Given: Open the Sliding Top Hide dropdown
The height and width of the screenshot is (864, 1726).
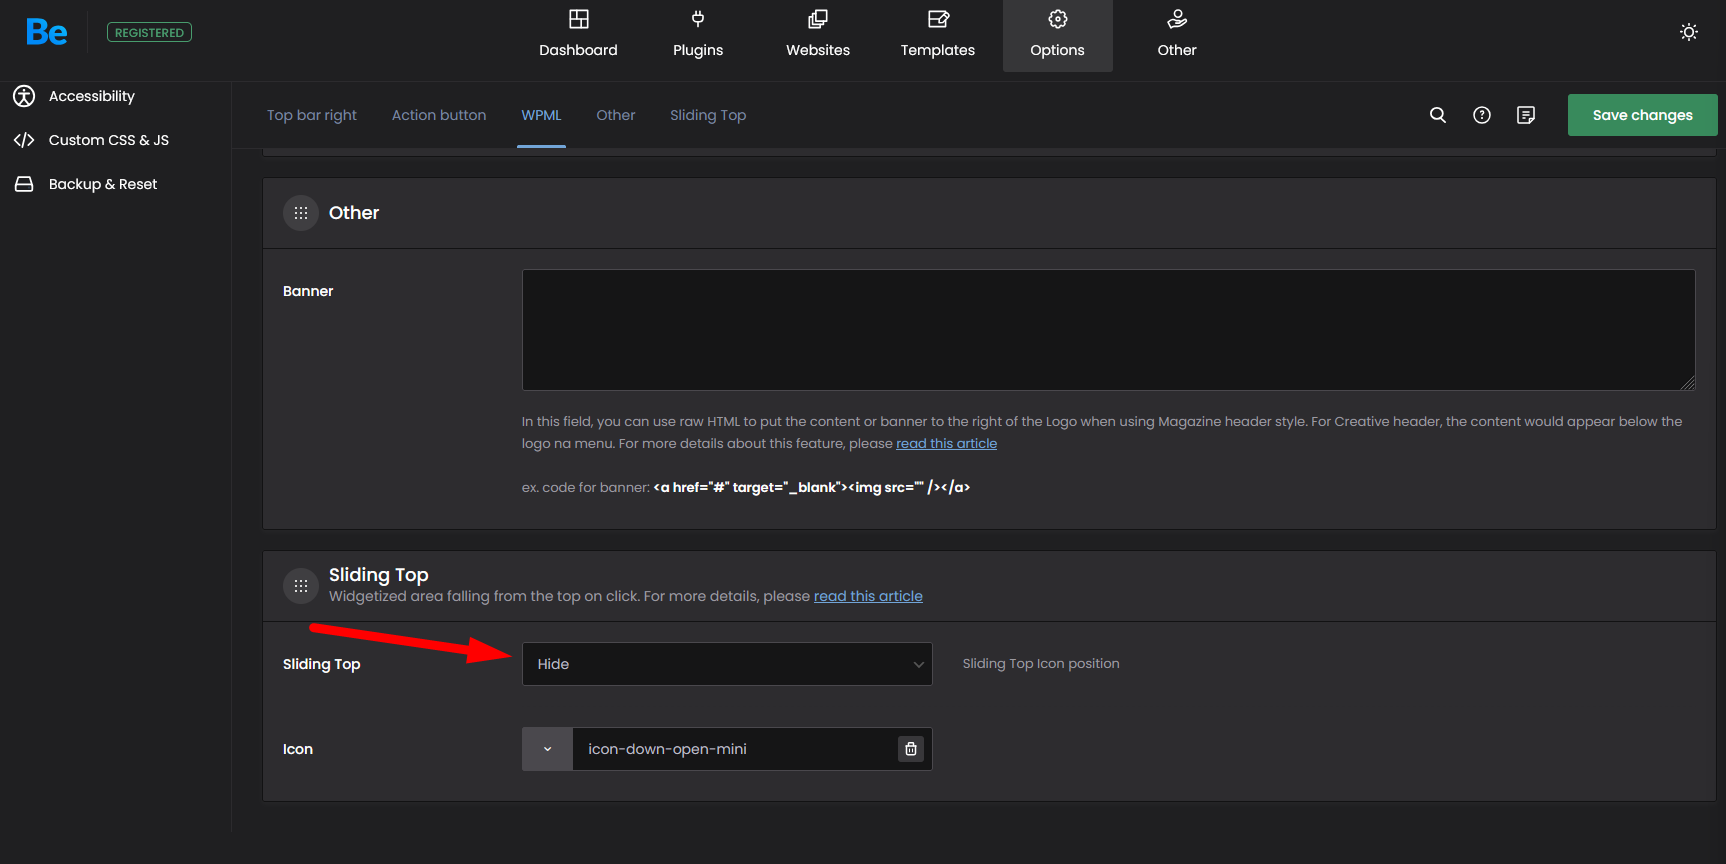Looking at the screenshot, I should tap(727, 664).
